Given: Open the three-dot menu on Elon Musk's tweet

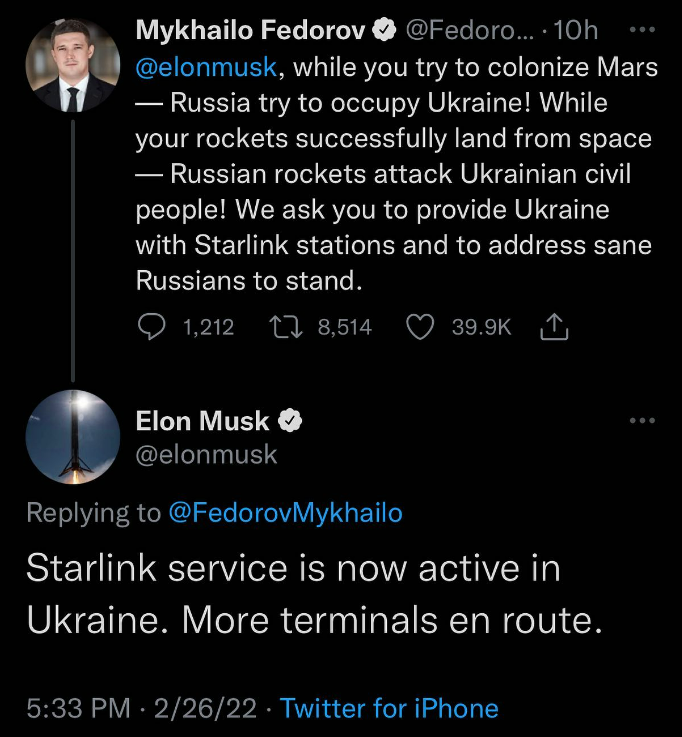Looking at the screenshot, I should pos(641,422).
